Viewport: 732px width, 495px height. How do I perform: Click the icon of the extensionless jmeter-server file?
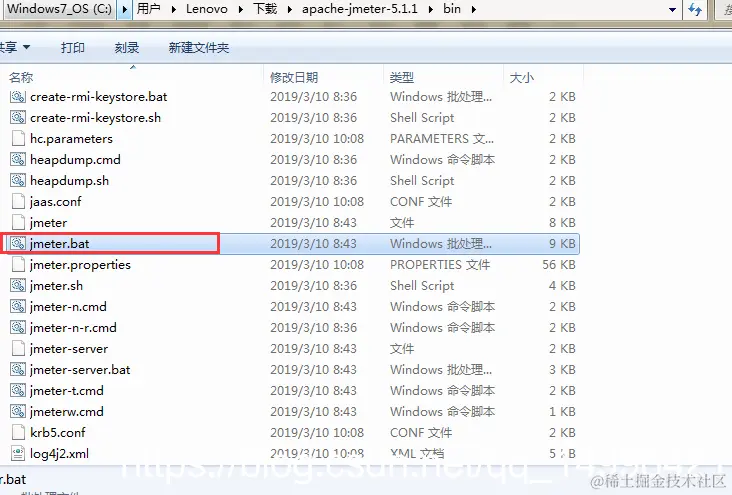tap(18, 349)
